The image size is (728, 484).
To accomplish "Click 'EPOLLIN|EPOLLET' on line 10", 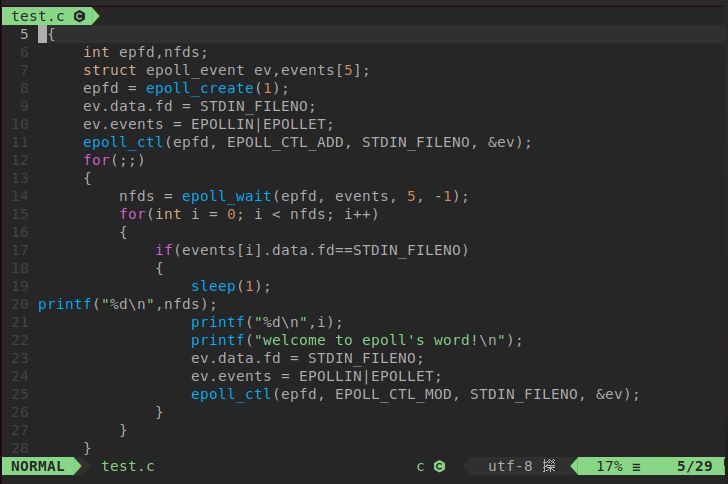I will click(258, 124).
